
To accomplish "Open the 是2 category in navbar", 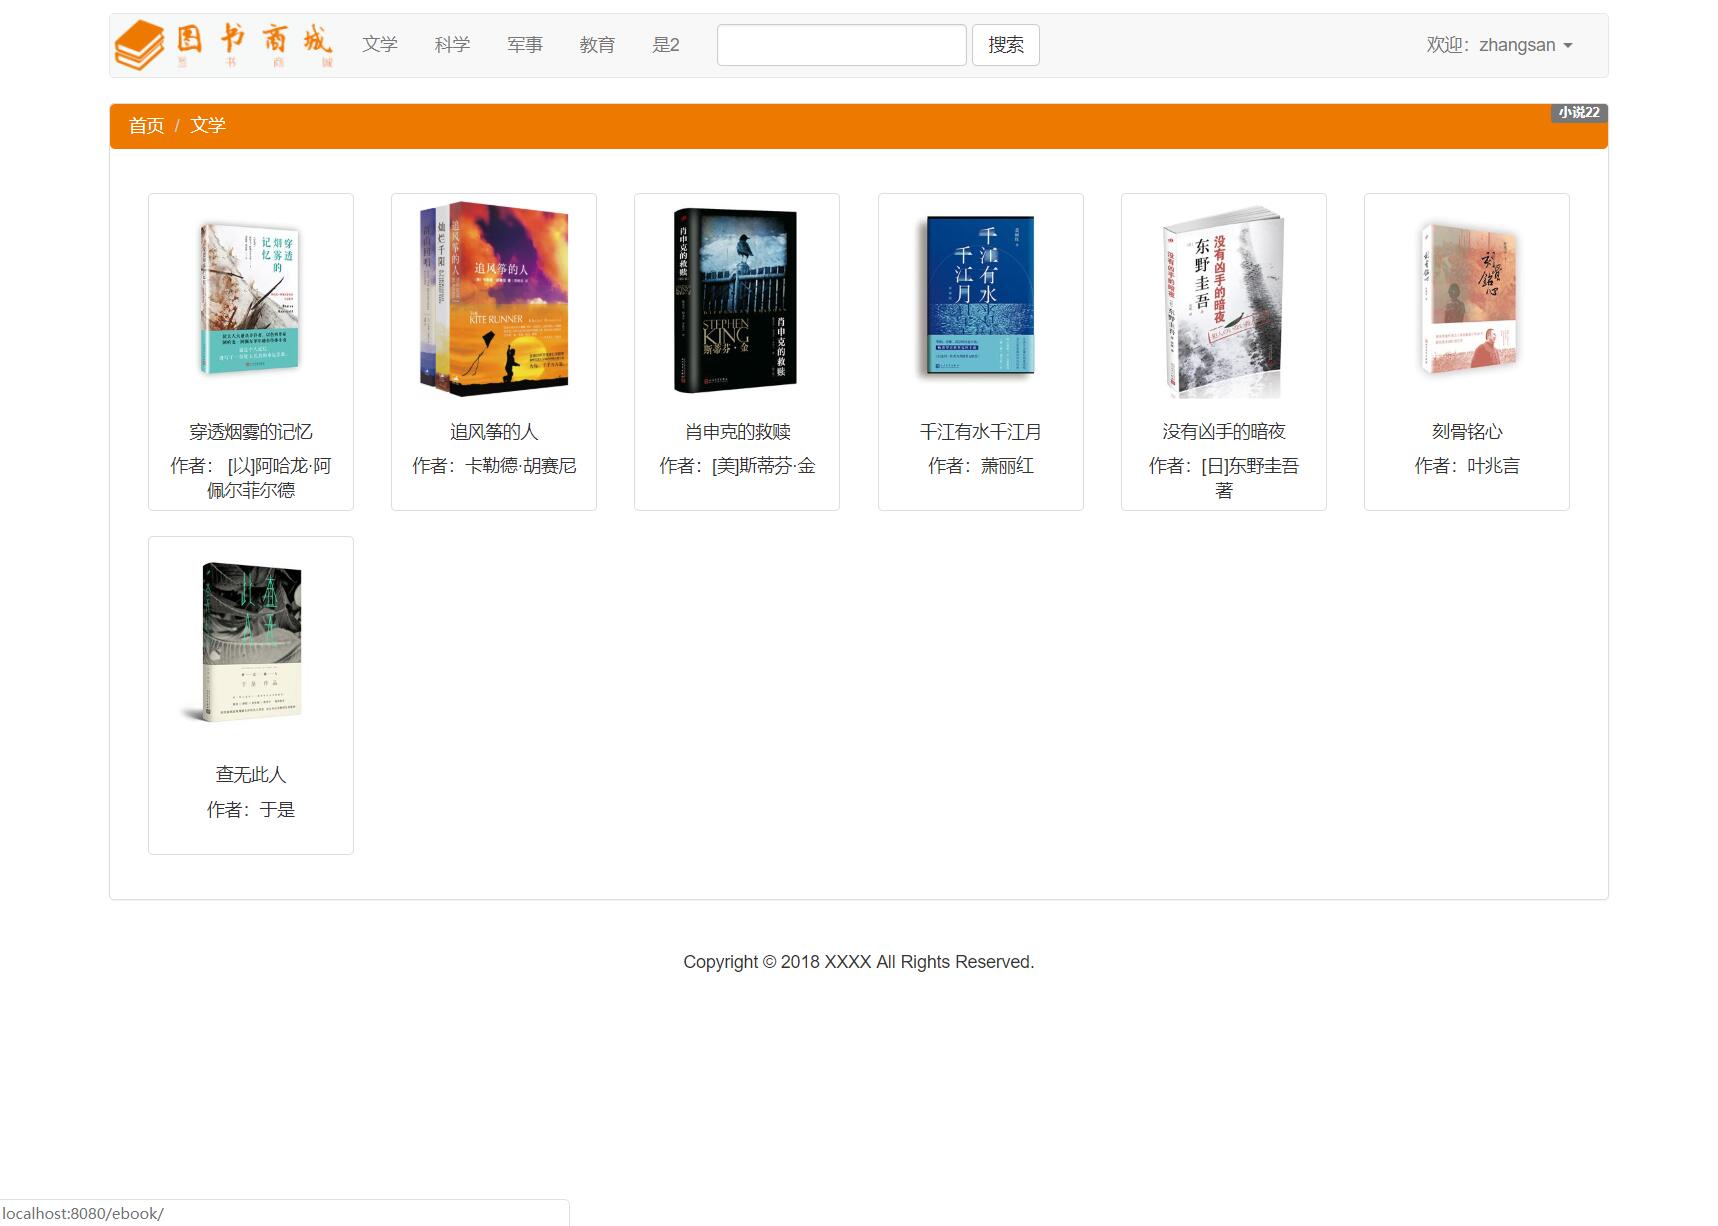I will [666, 45].
